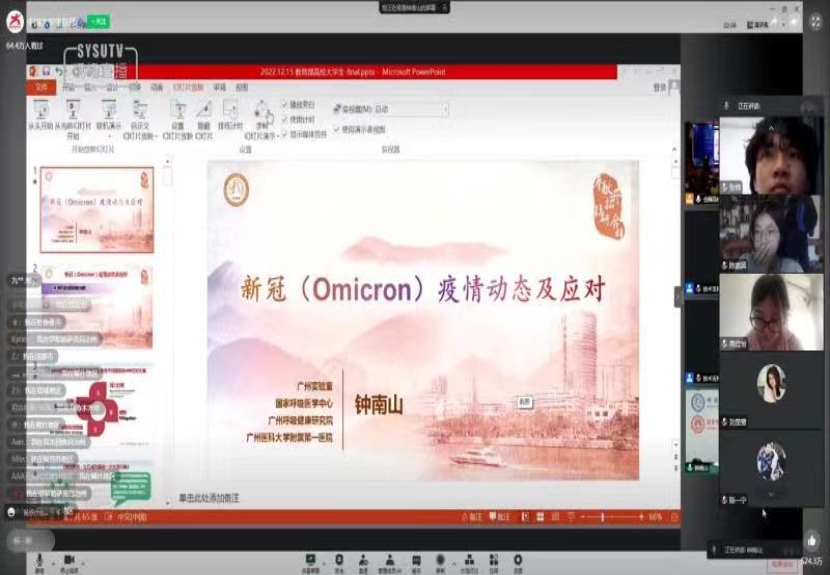The width and height of the screenshot is (830, 575).
Task: Click the notes area "单击此处添加备注"
Action: [209, 498]
